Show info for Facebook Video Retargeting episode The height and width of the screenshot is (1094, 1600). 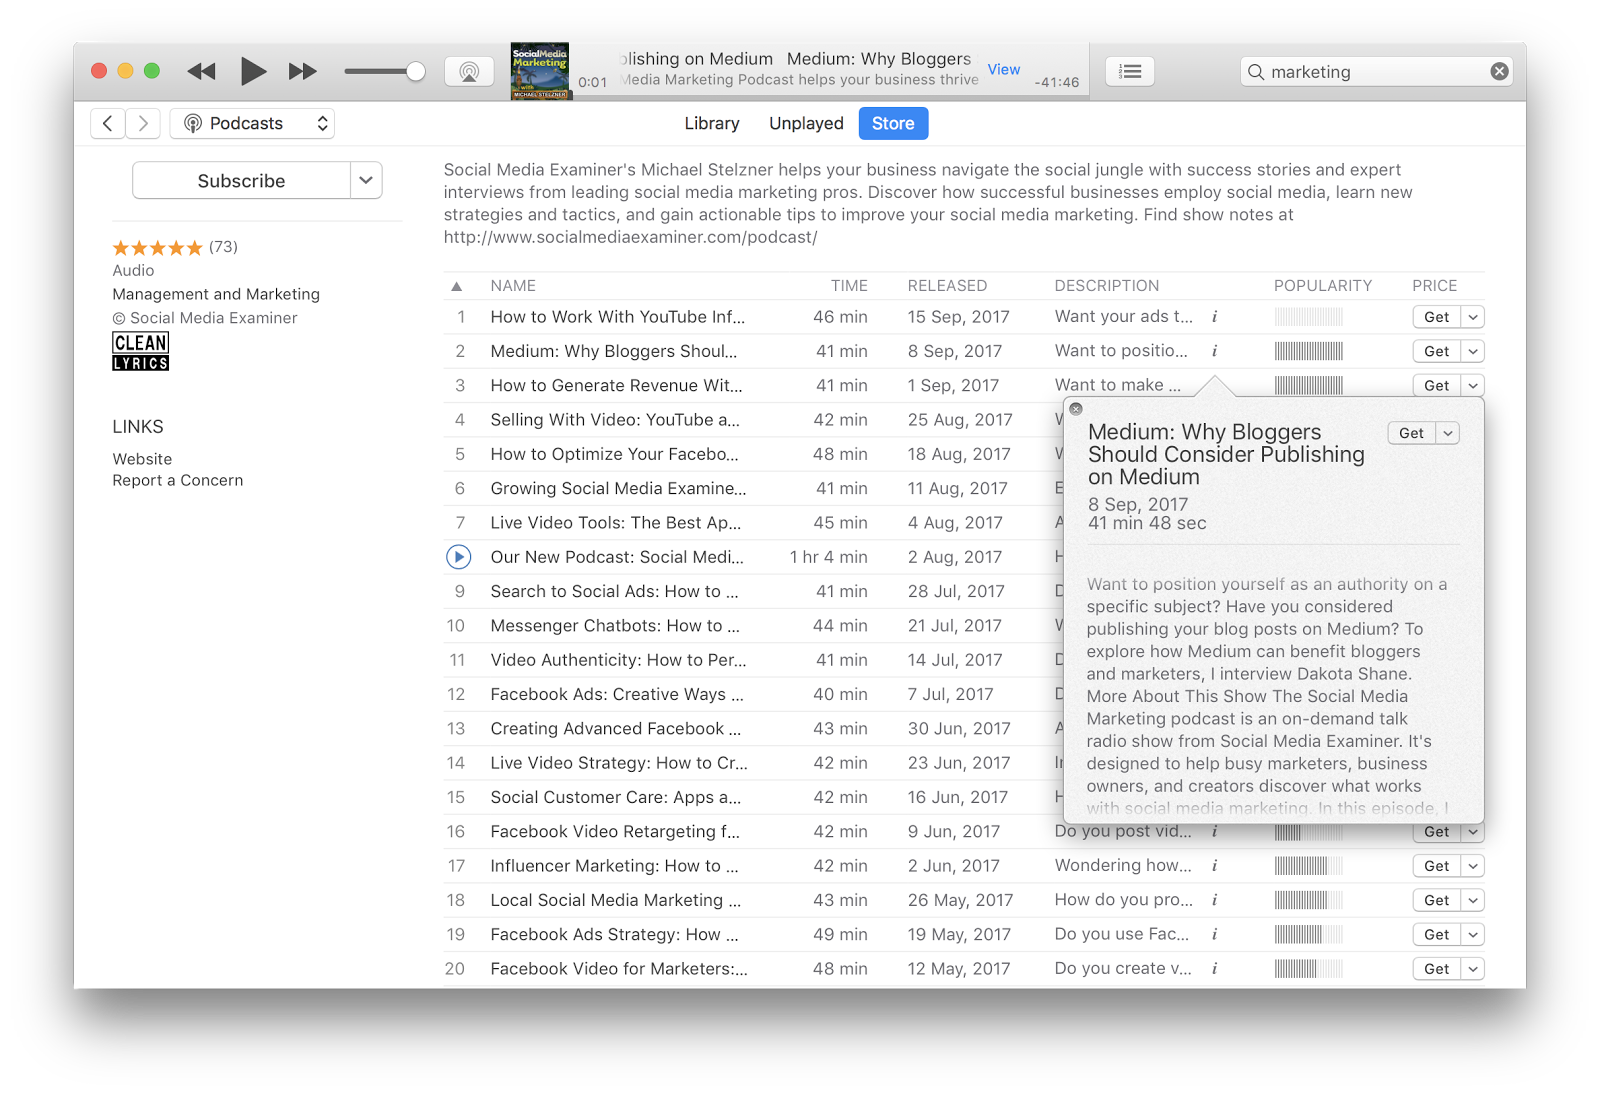[1215, 832]
